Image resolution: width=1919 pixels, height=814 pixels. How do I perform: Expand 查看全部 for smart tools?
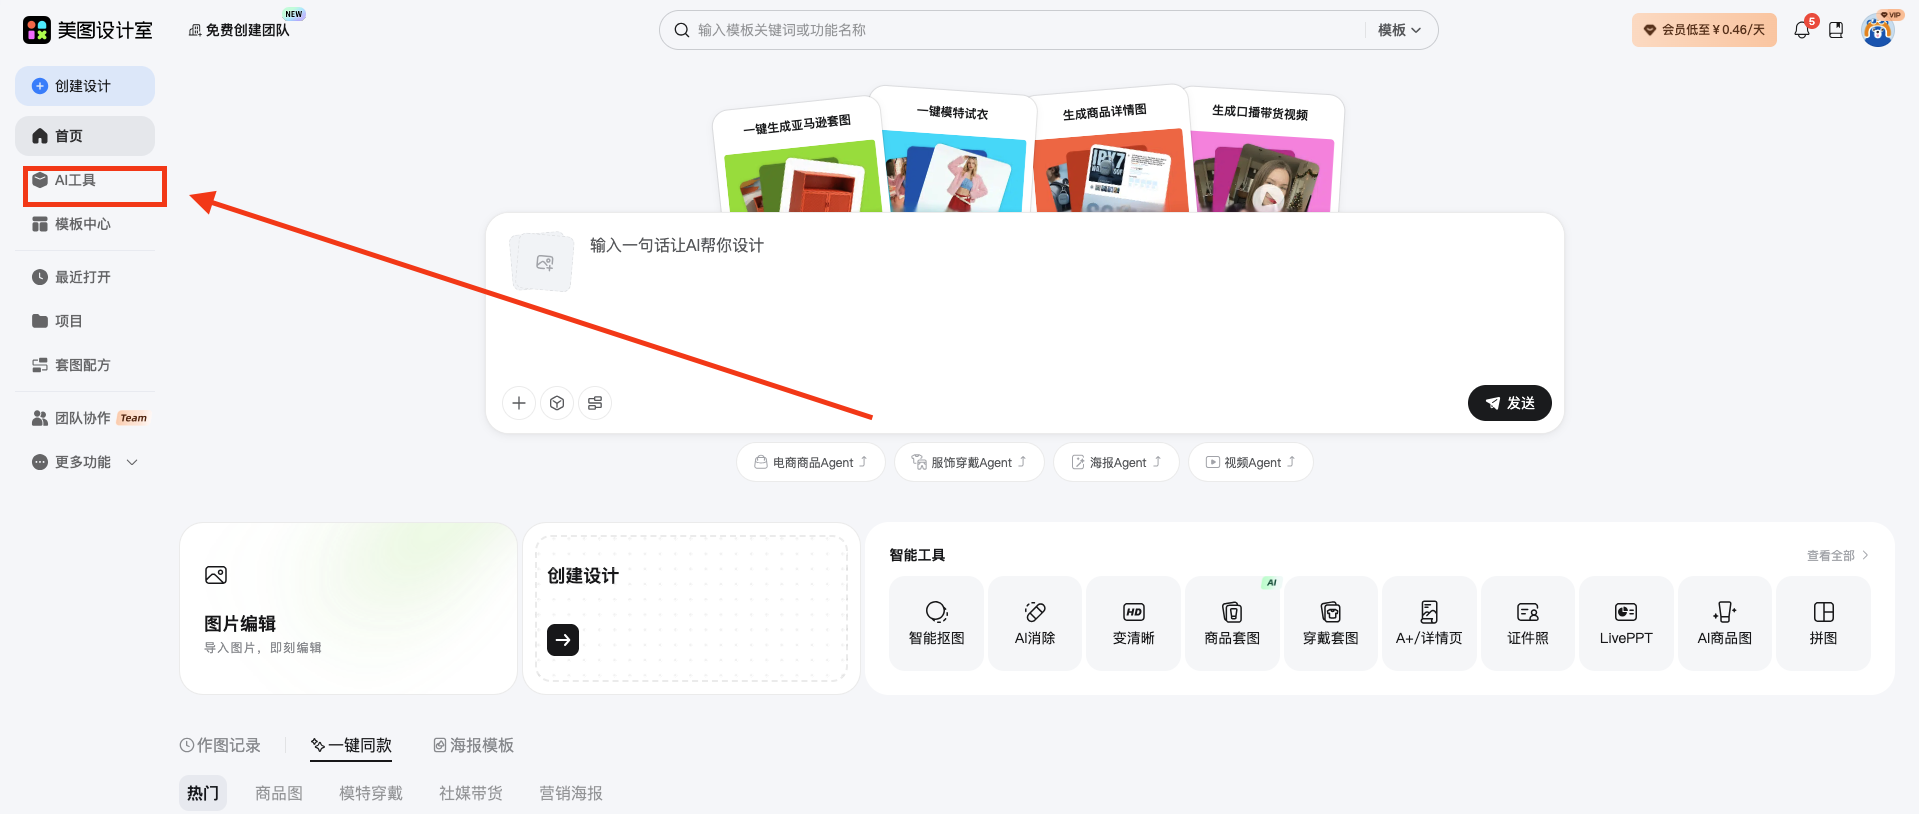[x=1836, y=556]
